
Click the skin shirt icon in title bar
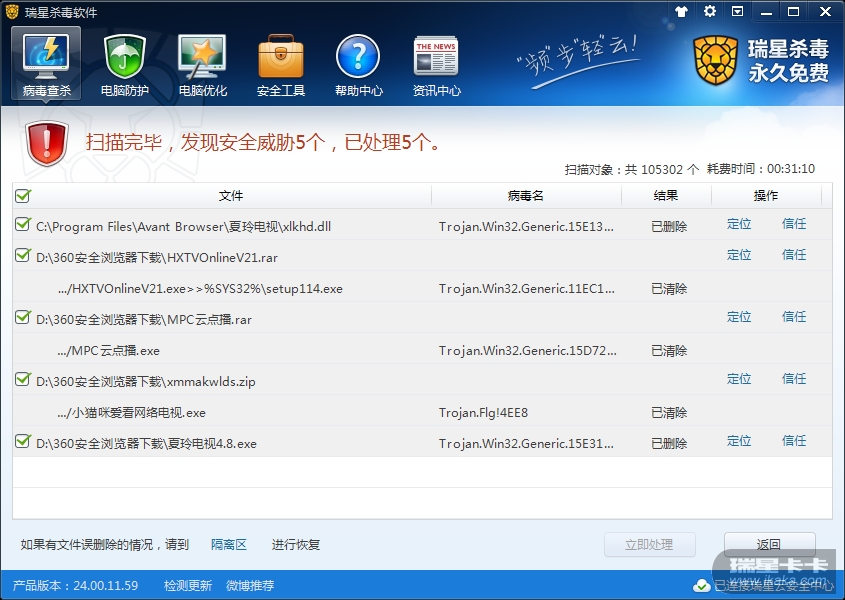tap(681, 11)
